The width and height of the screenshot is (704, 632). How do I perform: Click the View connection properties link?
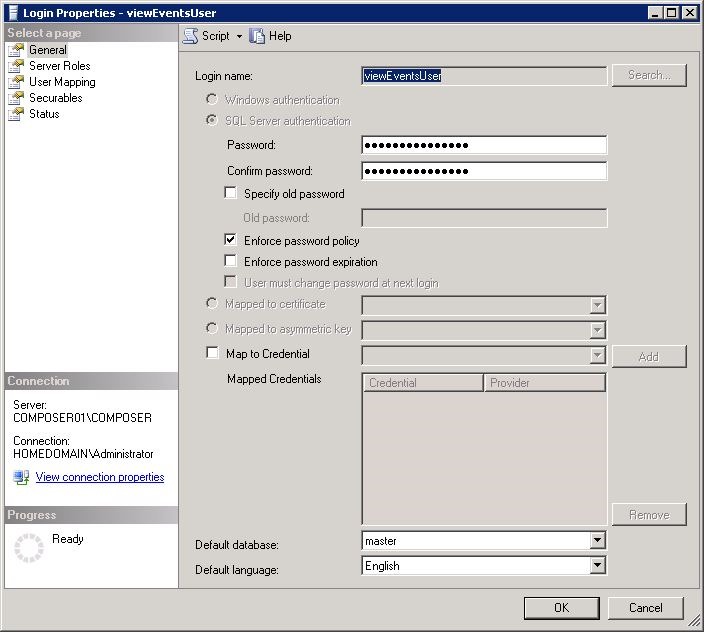(x=100, y=477)
